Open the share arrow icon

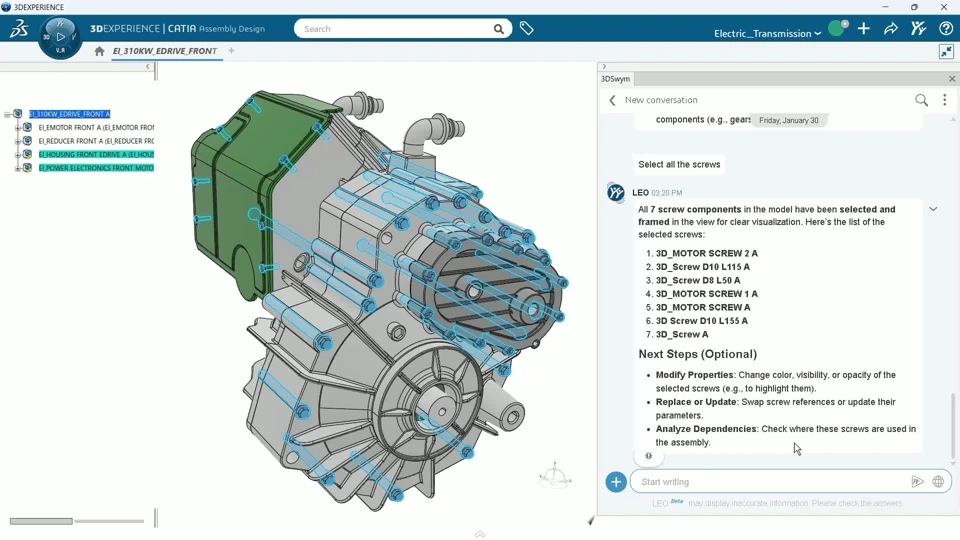[x=891, y=28]
